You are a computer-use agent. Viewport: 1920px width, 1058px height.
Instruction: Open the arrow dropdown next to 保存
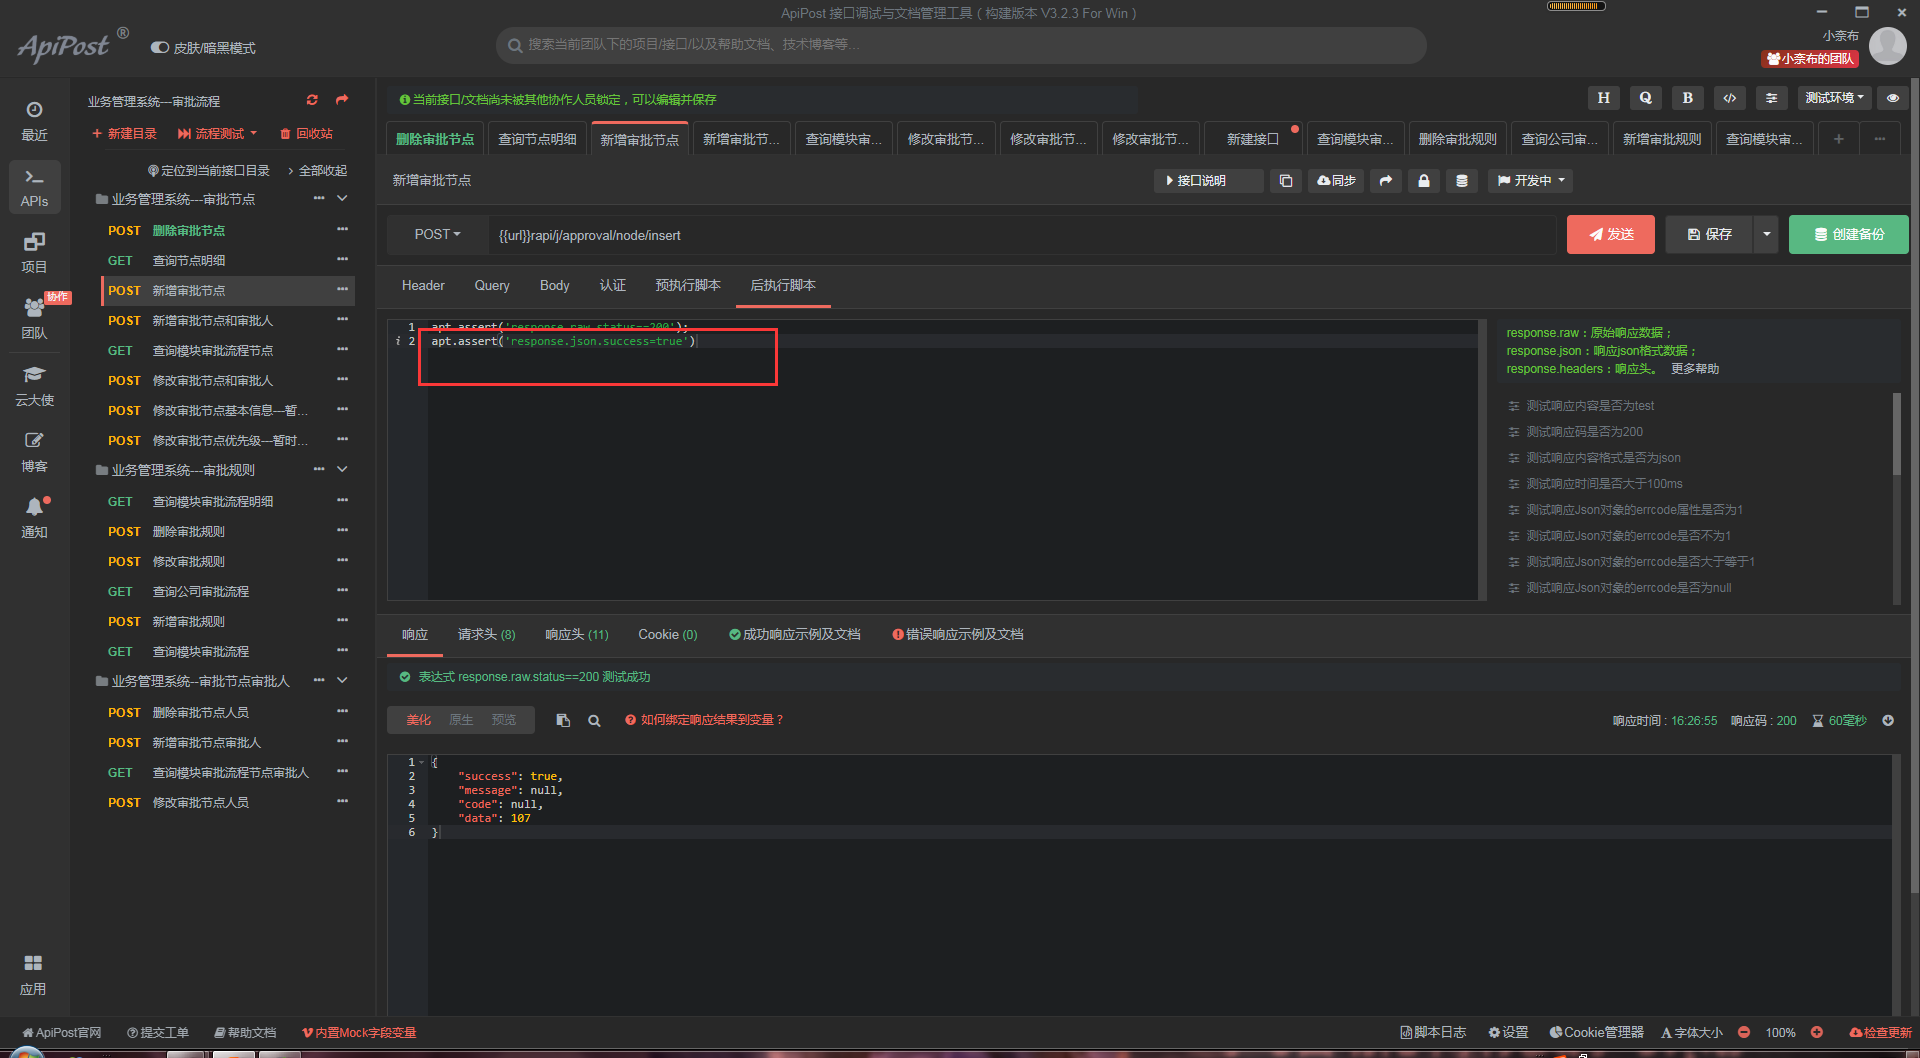[x=1766, y=234]
